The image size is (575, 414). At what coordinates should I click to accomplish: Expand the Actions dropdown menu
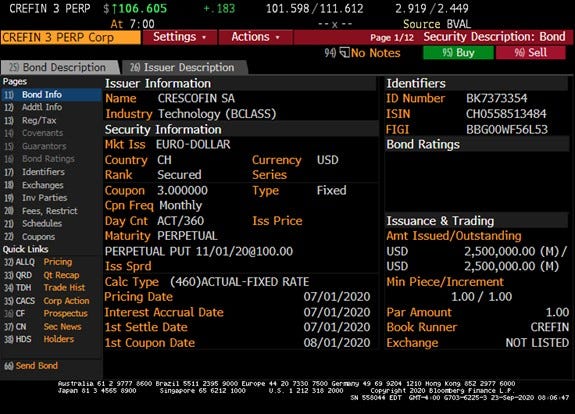[256, 37]
